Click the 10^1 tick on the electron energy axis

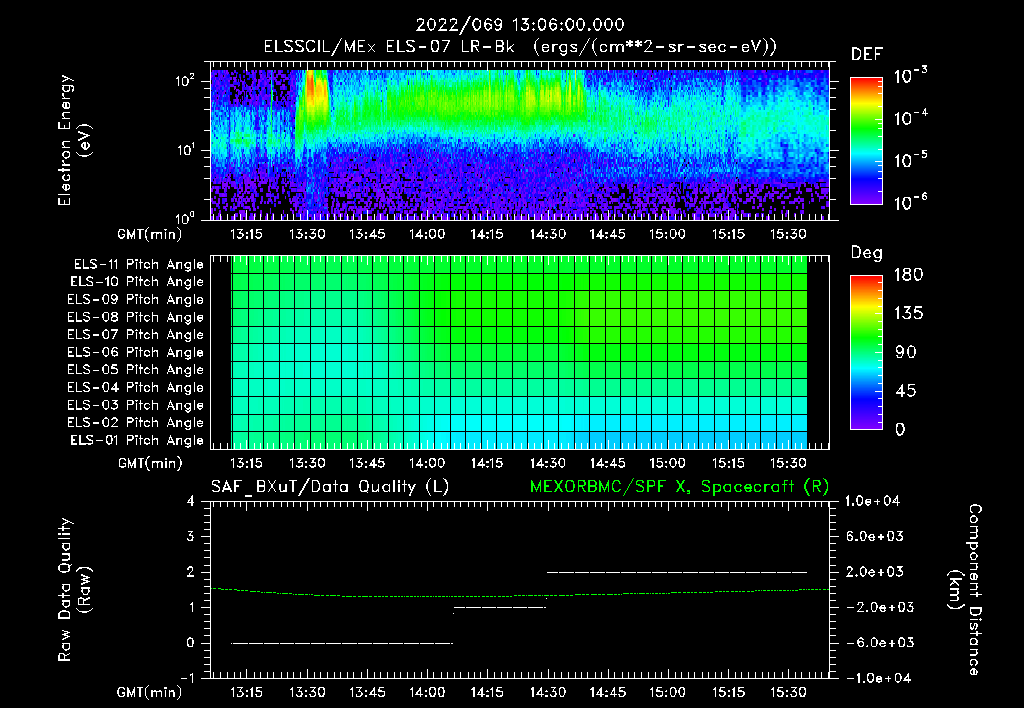(186, 150)
